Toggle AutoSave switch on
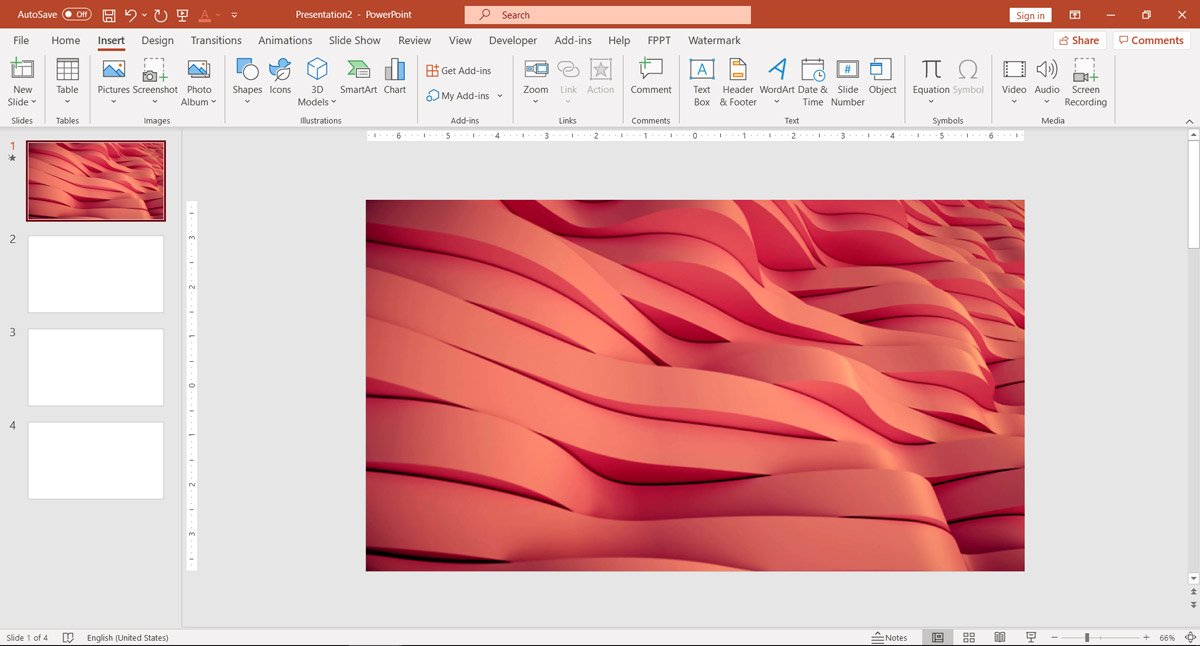 point(76,15)
